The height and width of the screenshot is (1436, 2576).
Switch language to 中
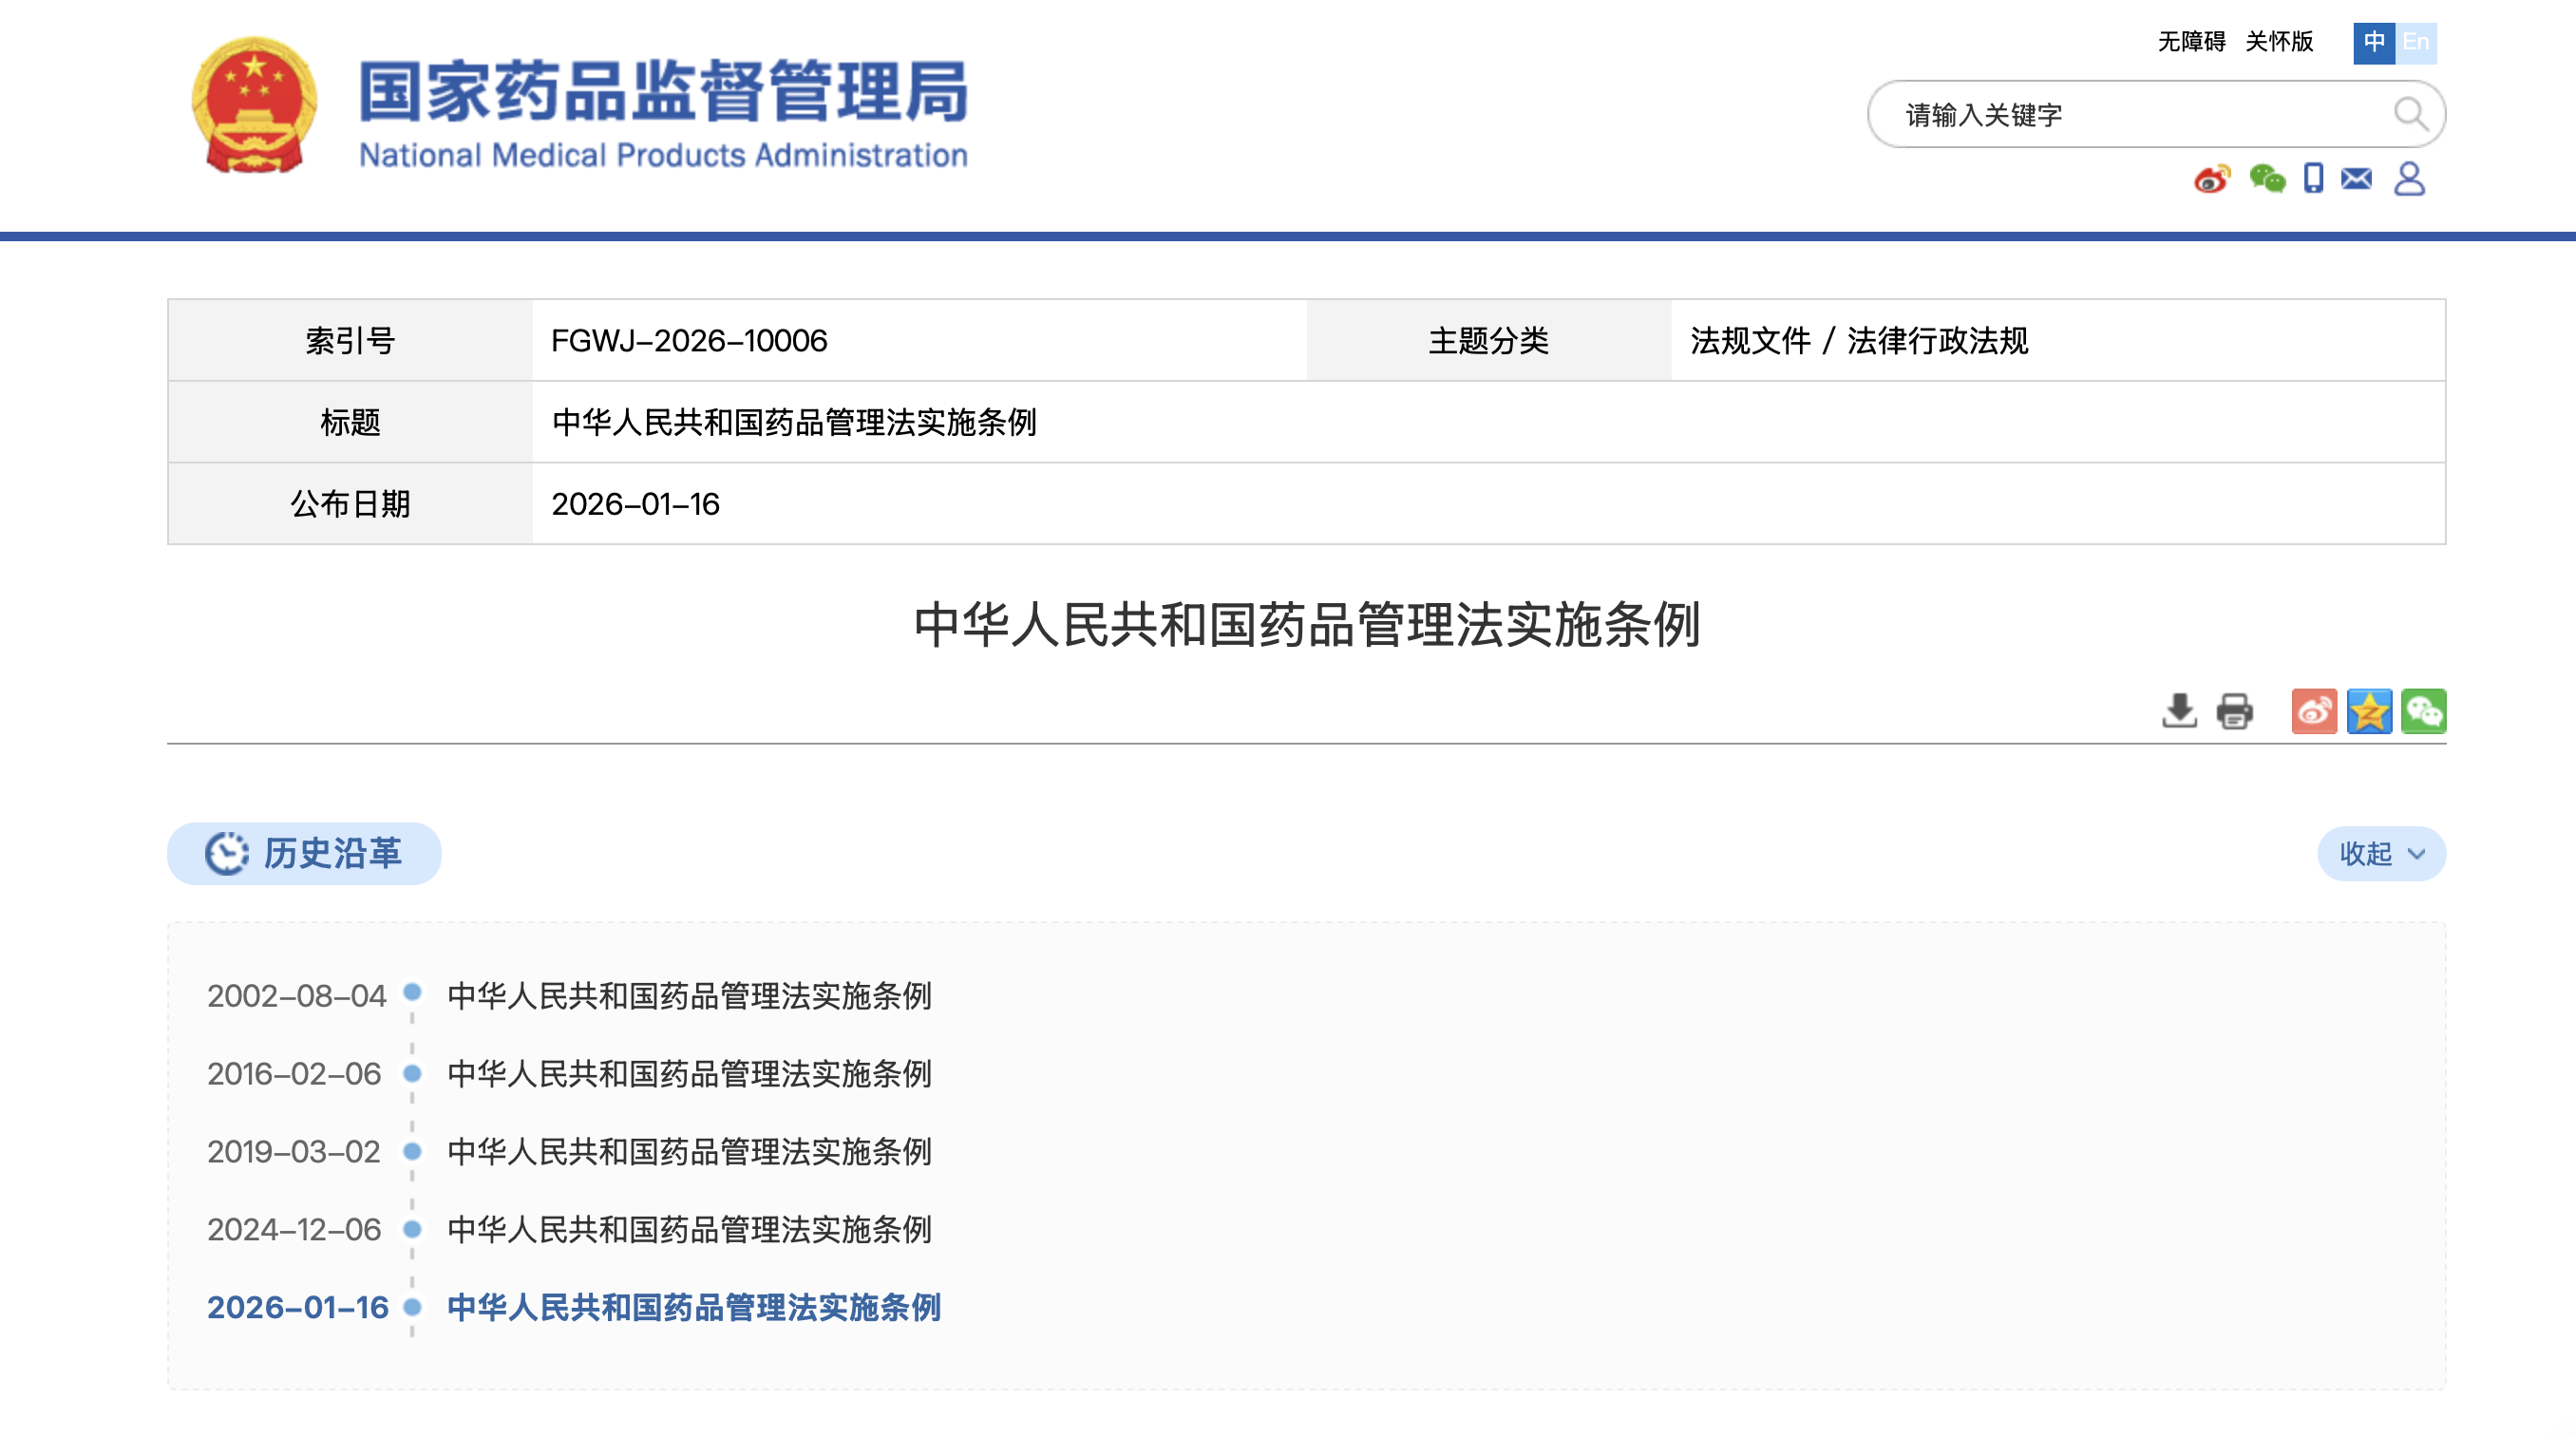click(x=2374, y=42)
